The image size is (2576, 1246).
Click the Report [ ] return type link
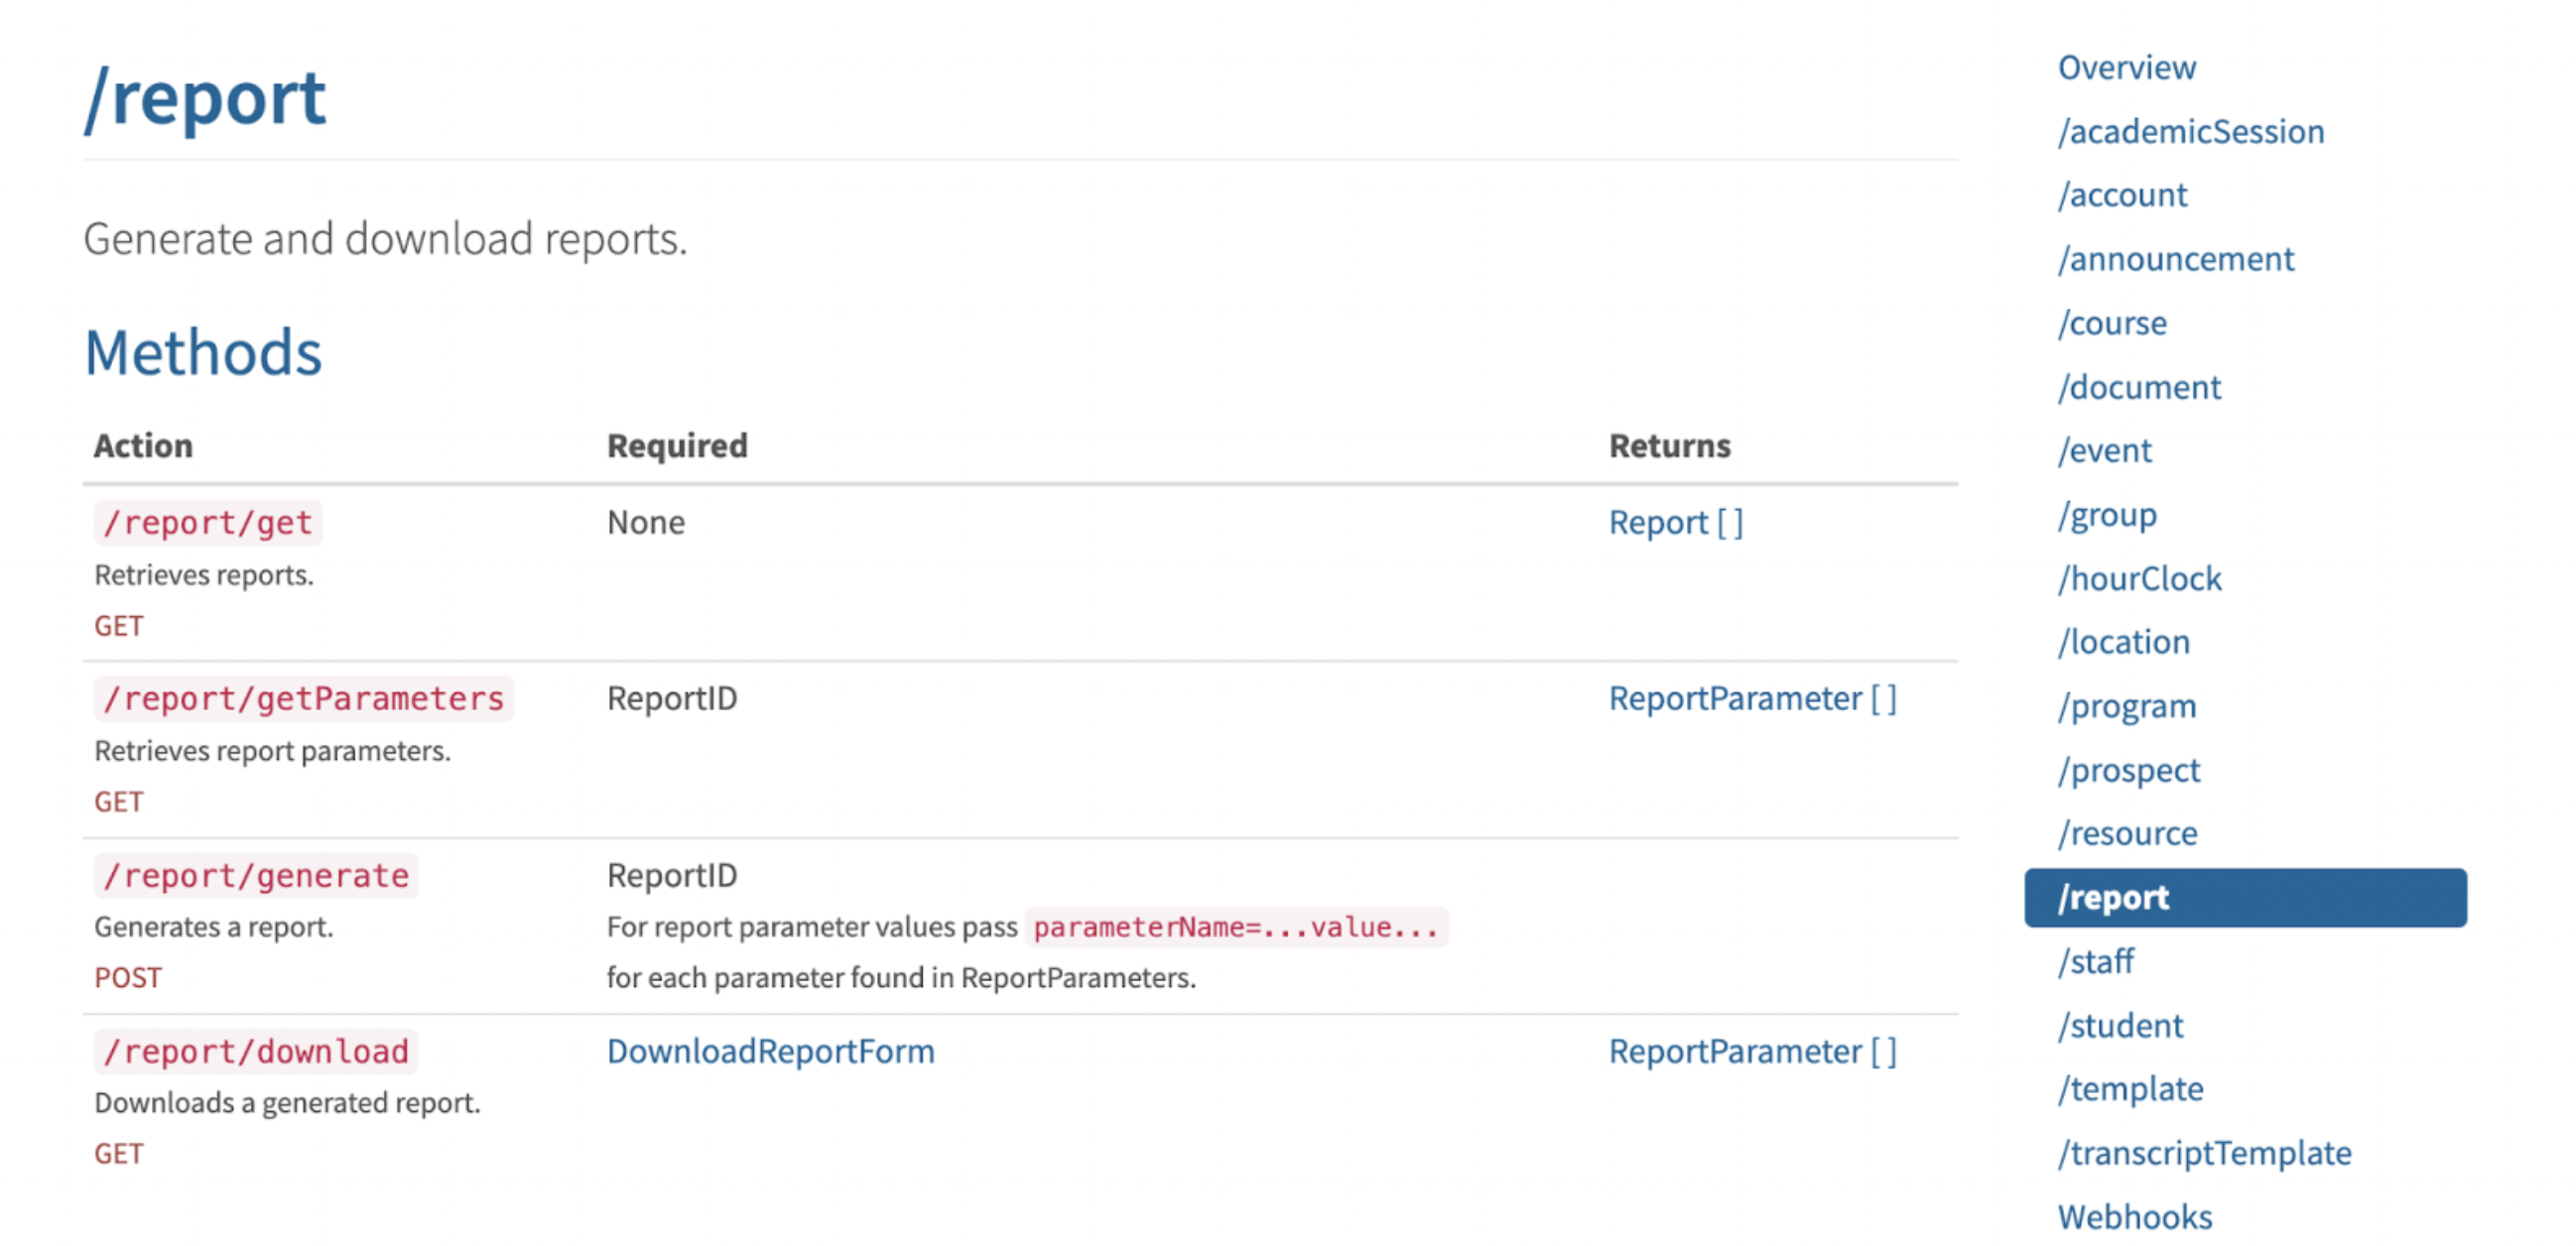1675,523
